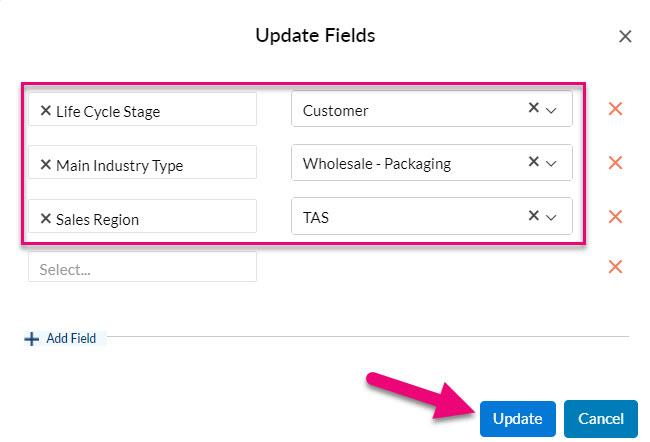Clear the Wholesale - Packaging value
This screenshot has height=442, width=650.
pyautogui.click(x=534, y=161)
